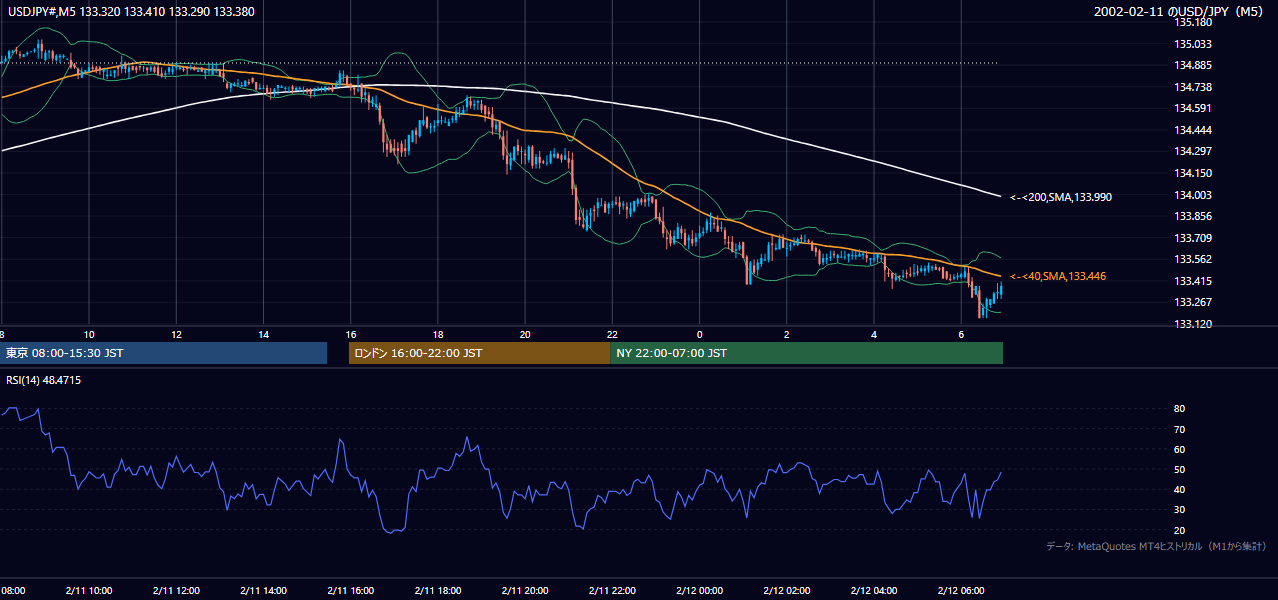Click hour marker 14 under price chart
The width and height of the screenshot is (1278, 600).
coord(264,334)
